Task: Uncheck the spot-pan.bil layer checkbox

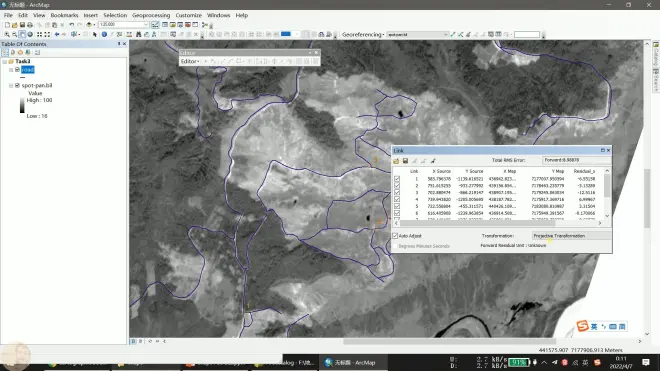Action: tap(17, 85)
